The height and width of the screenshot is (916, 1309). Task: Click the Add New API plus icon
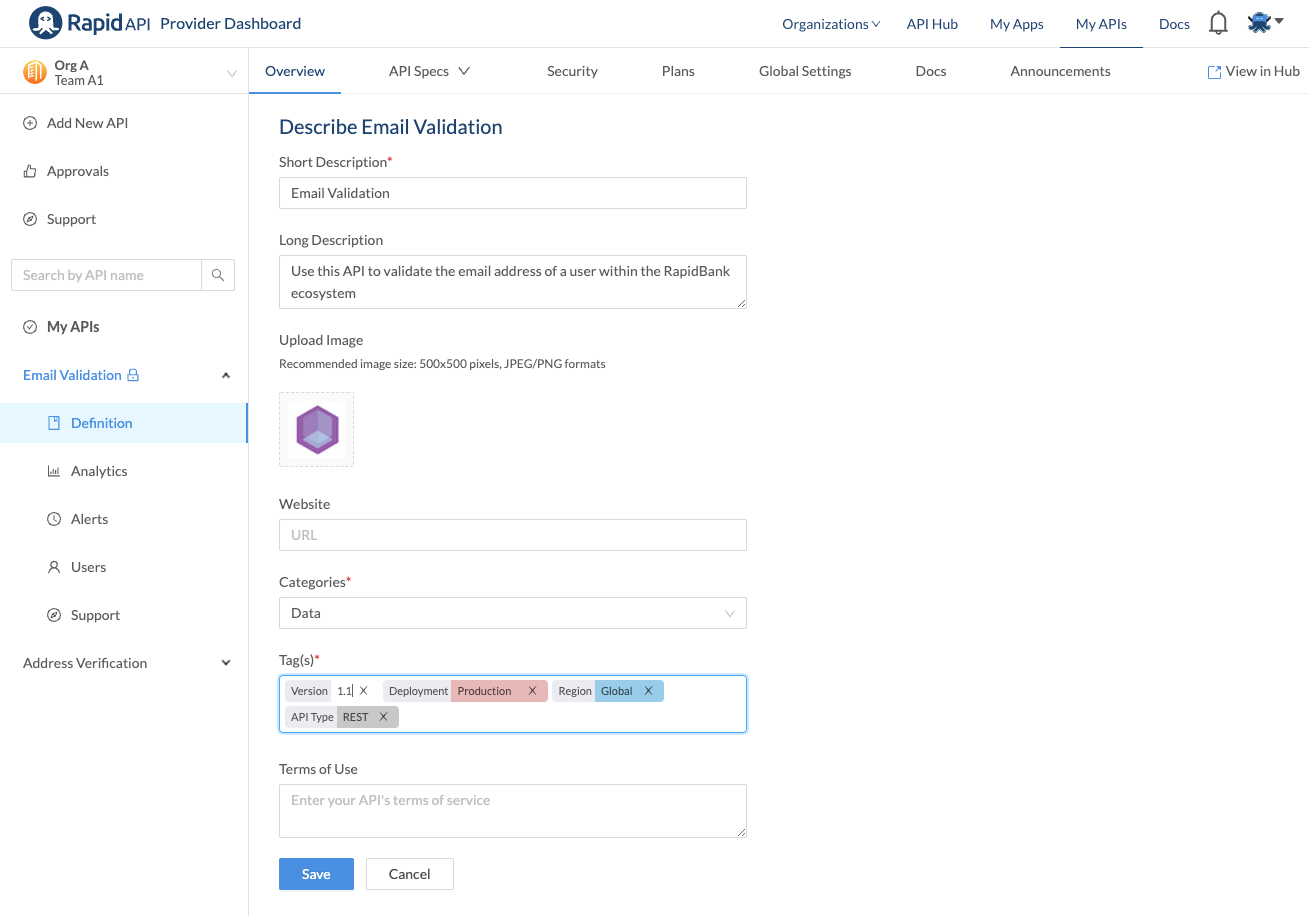coord(30,123)
